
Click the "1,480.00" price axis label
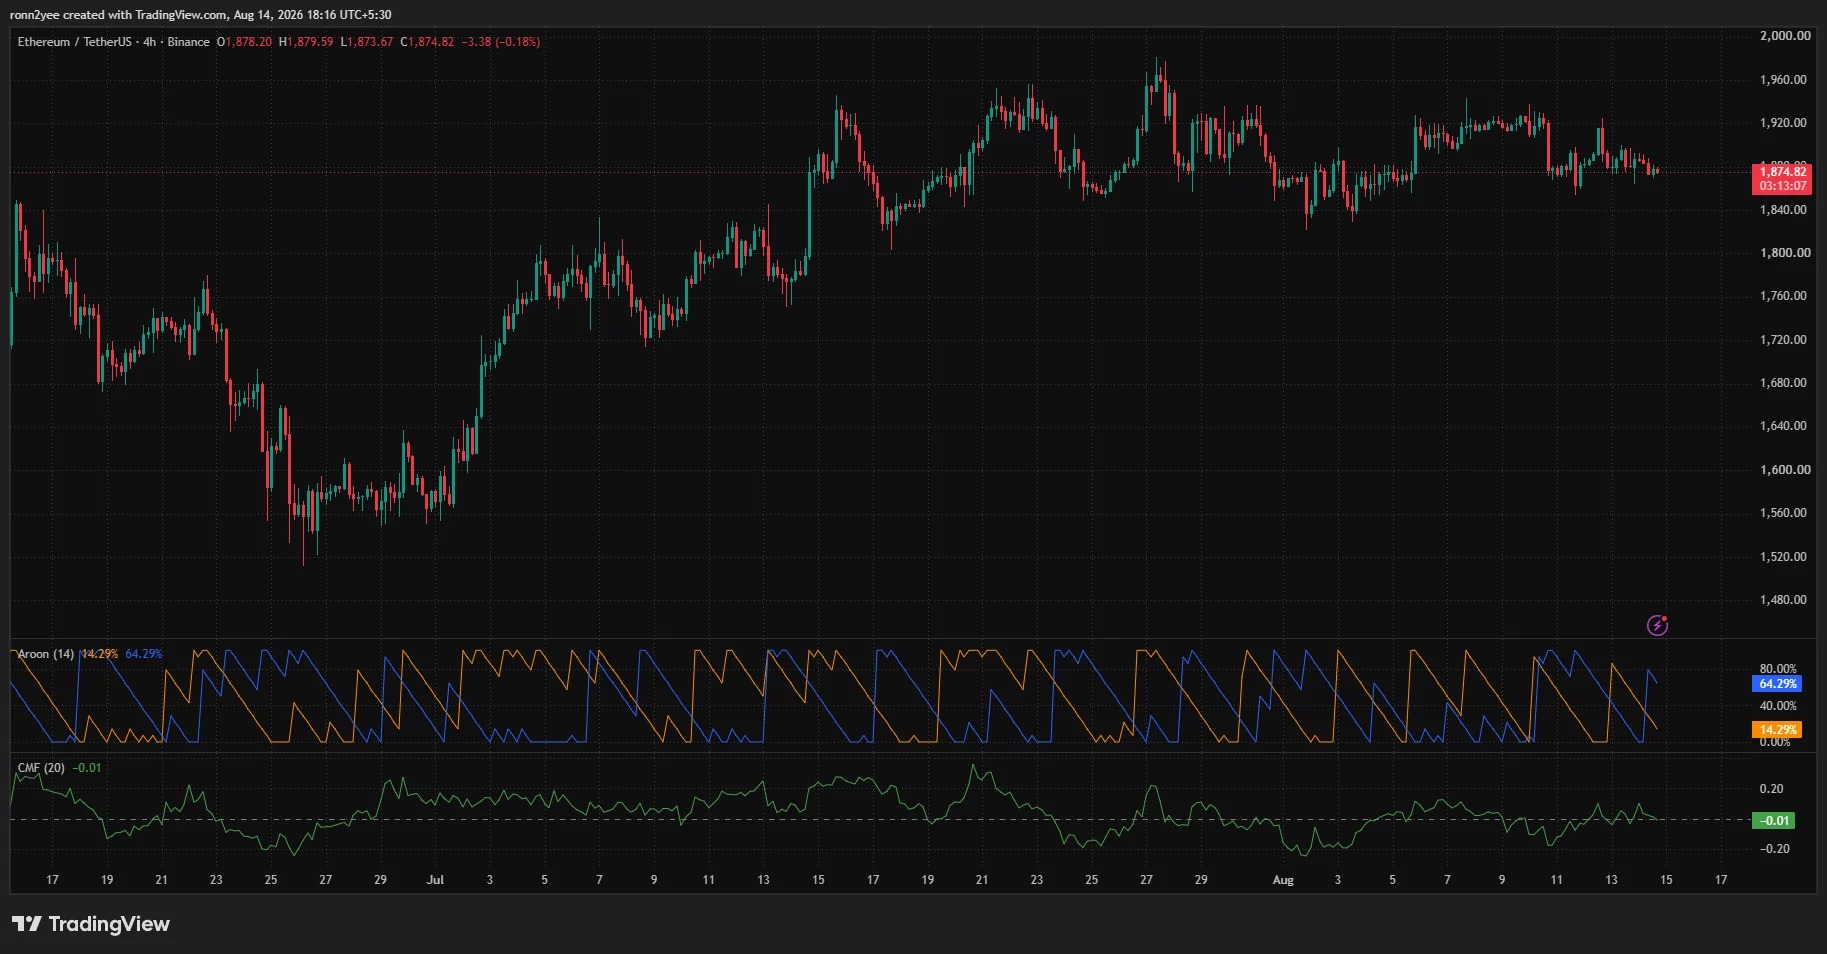(1785, 600)
